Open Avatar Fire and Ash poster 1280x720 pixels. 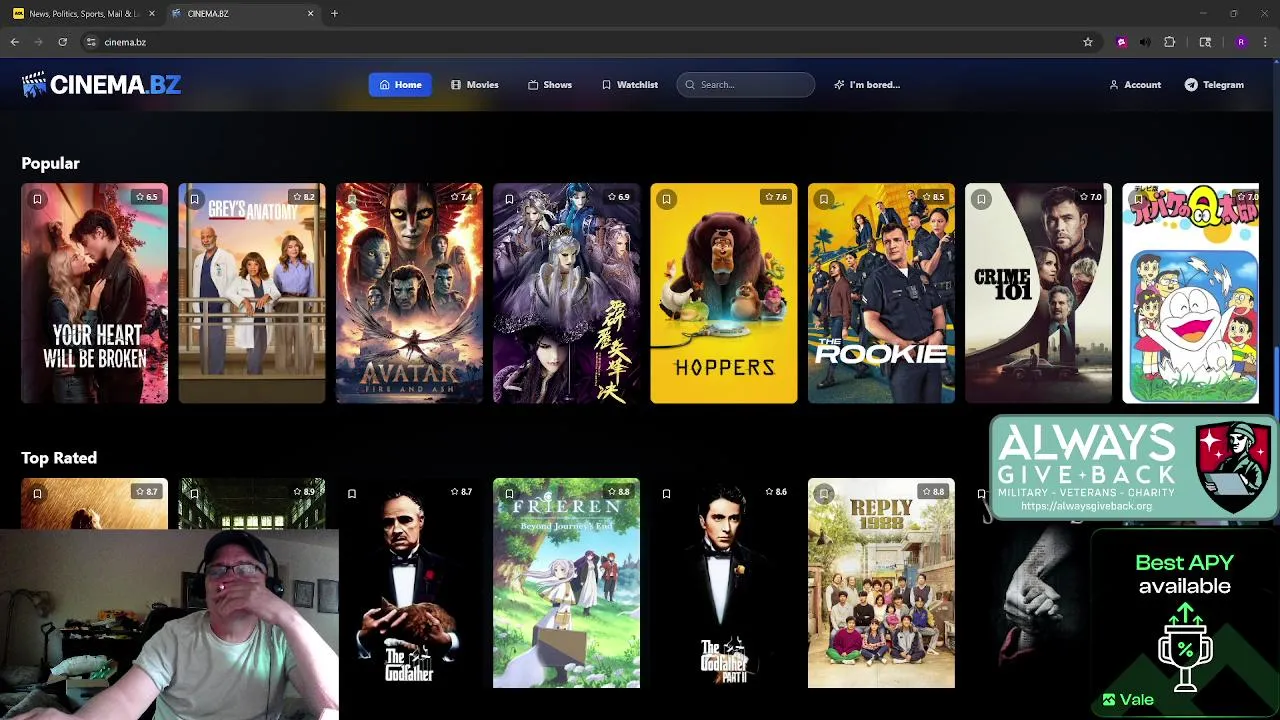[409, 293]
